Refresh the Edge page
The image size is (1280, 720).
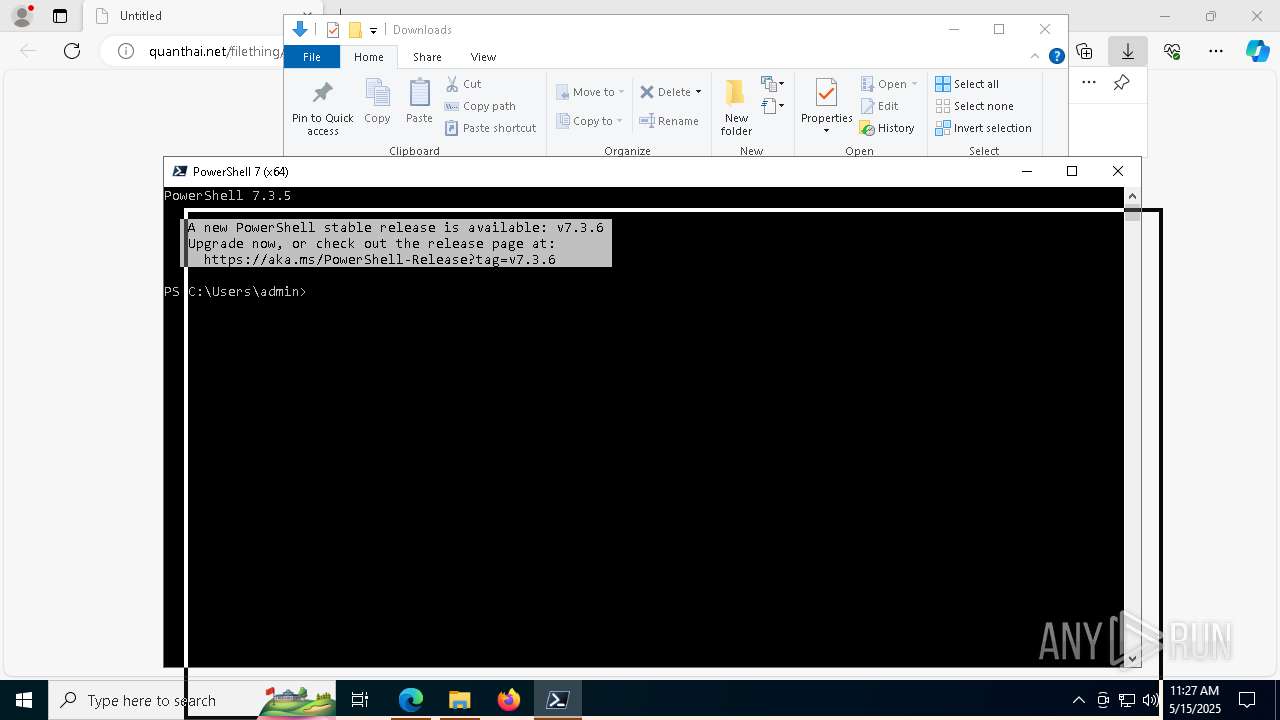72,51
